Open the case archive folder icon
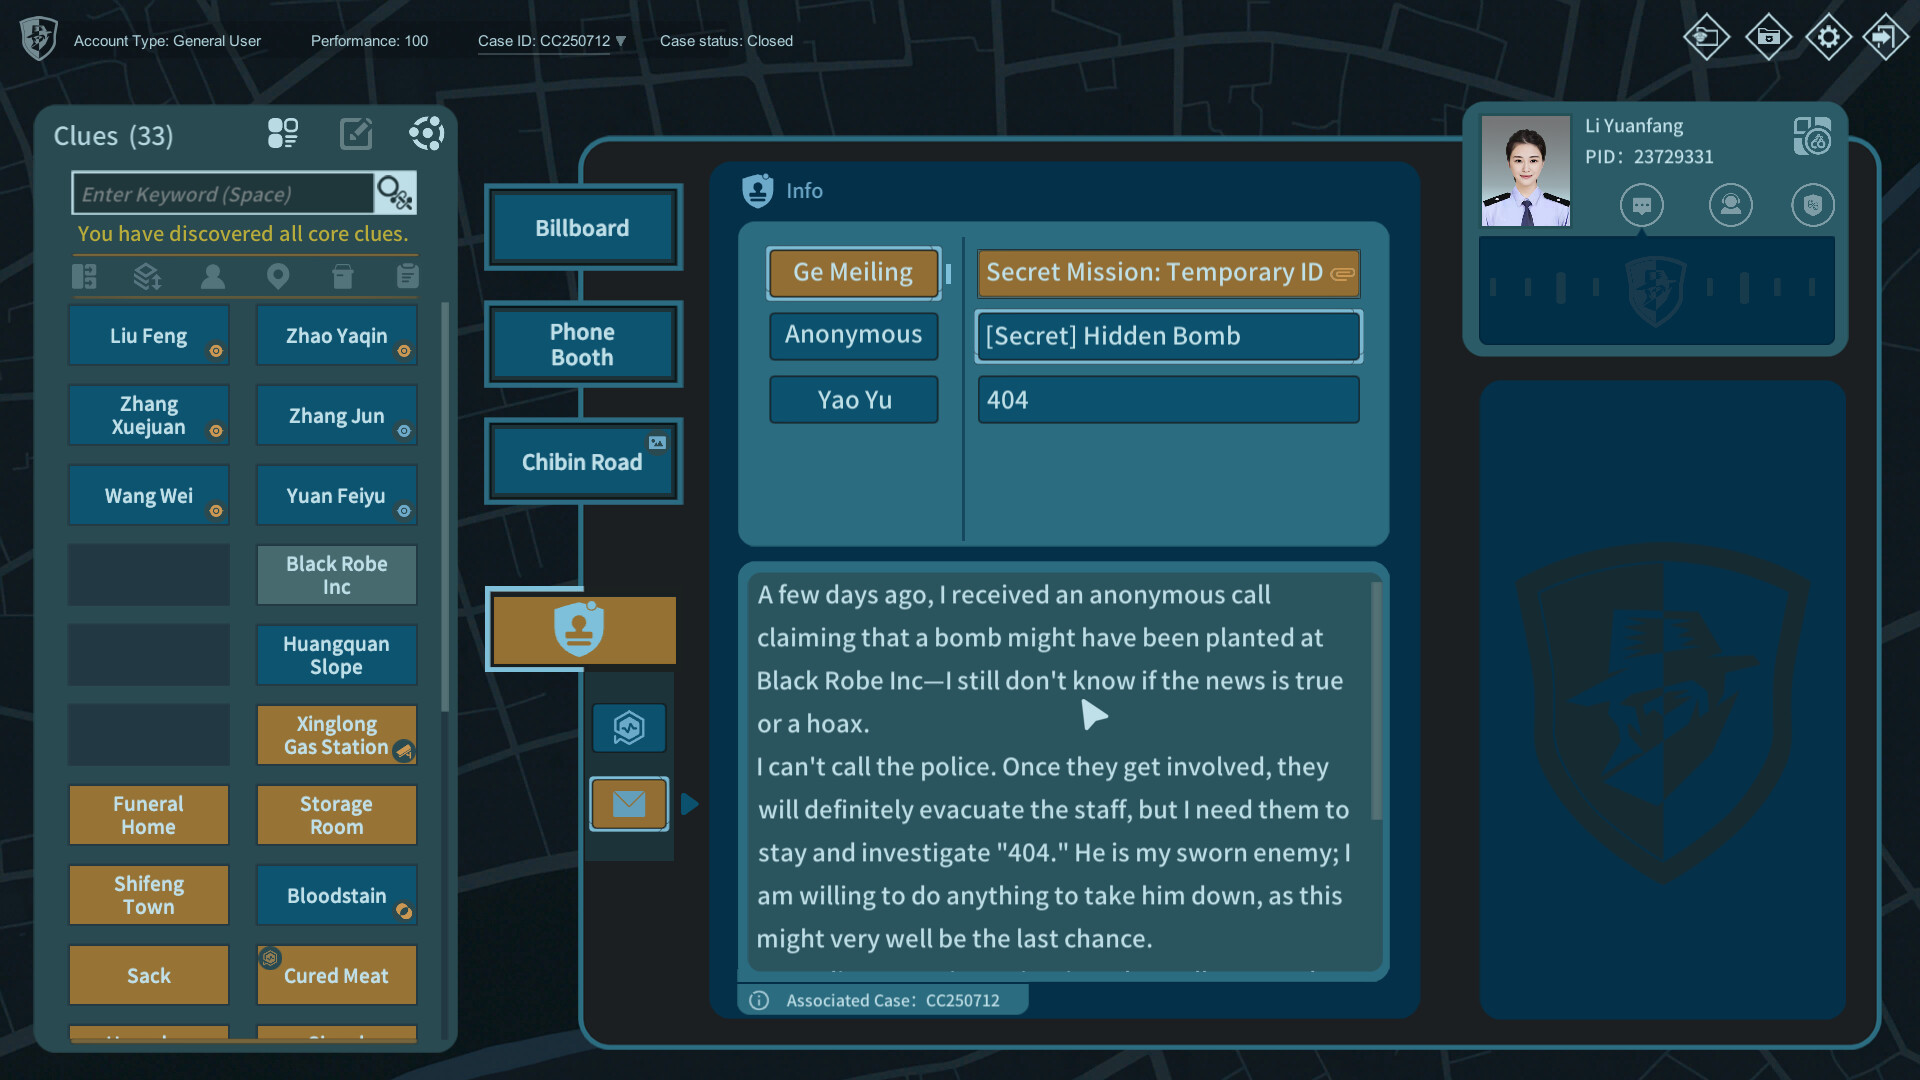Screen dimensions: 1920x1080 [x=1768, y=37]
